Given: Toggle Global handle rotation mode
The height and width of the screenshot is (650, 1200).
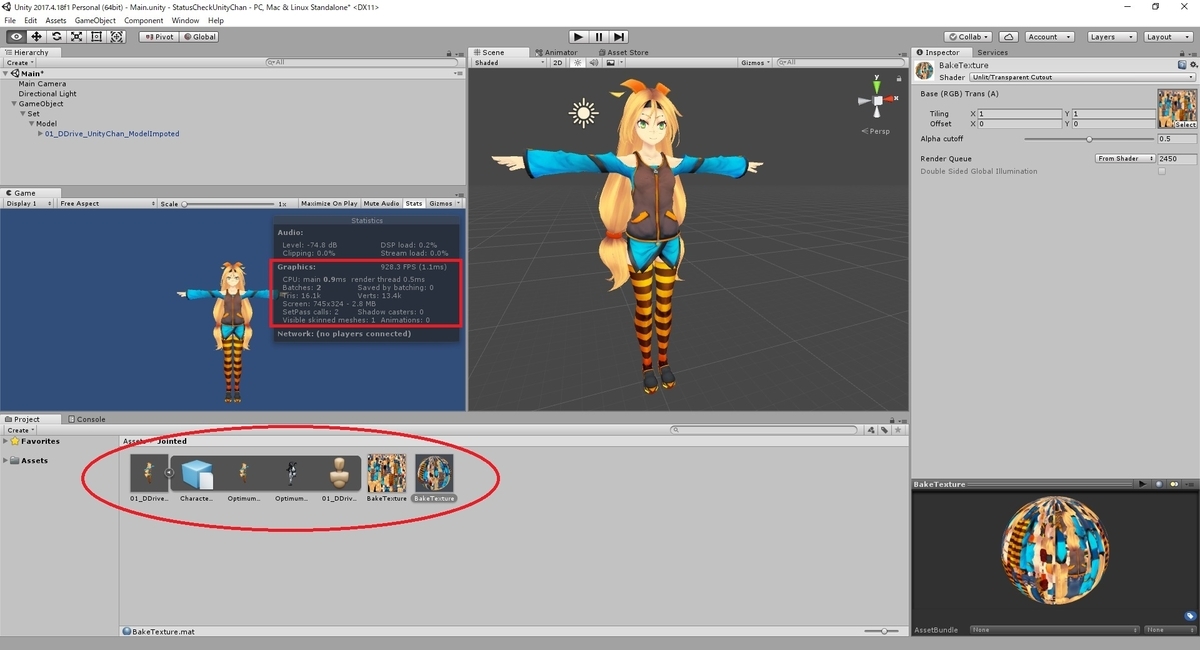Looking at the screenshot, I should [x=200, y=37].
